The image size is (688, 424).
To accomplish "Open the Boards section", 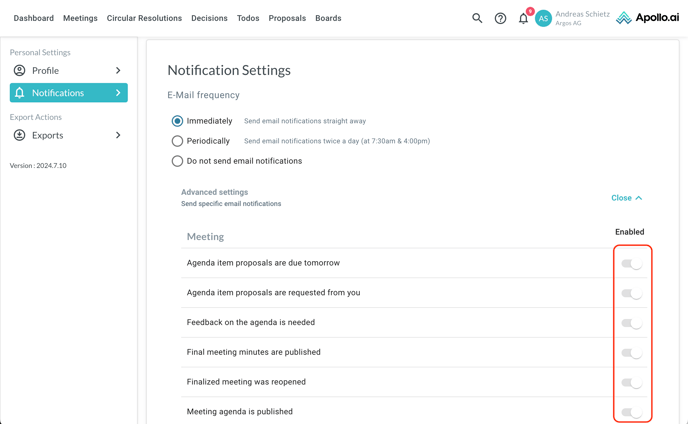I will (x=328, y=18).
